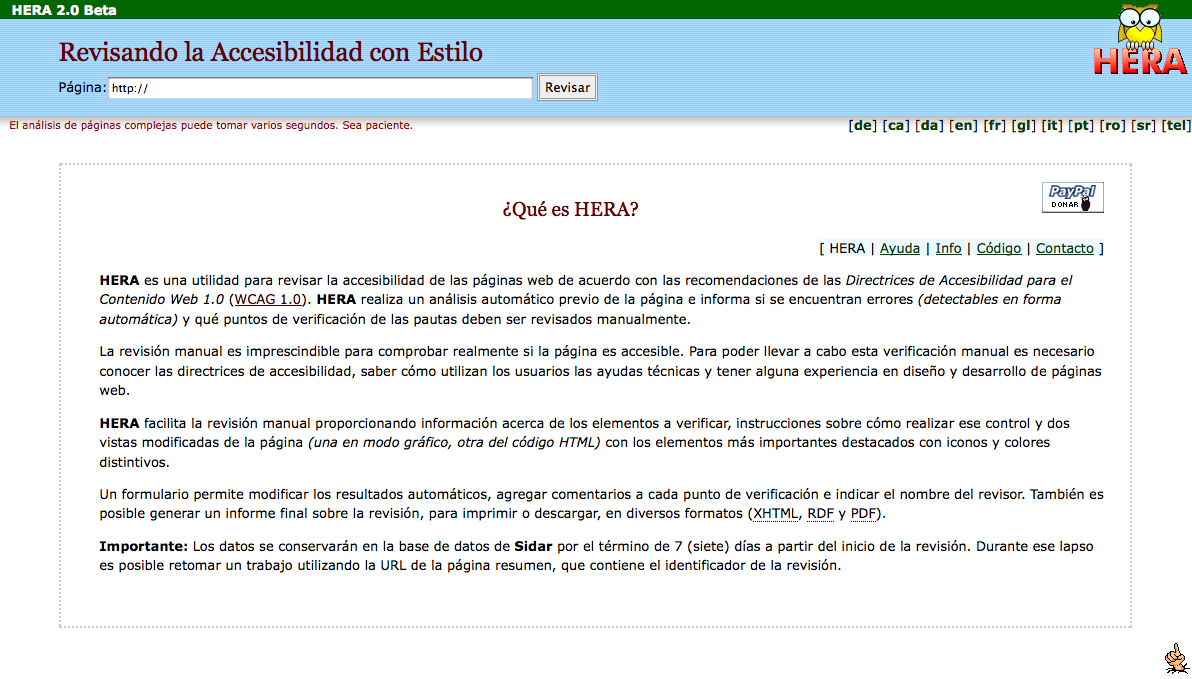Switch to Italian [it] version
This screenshot has height=679, width=1192.
click(x=1051, y=125)
